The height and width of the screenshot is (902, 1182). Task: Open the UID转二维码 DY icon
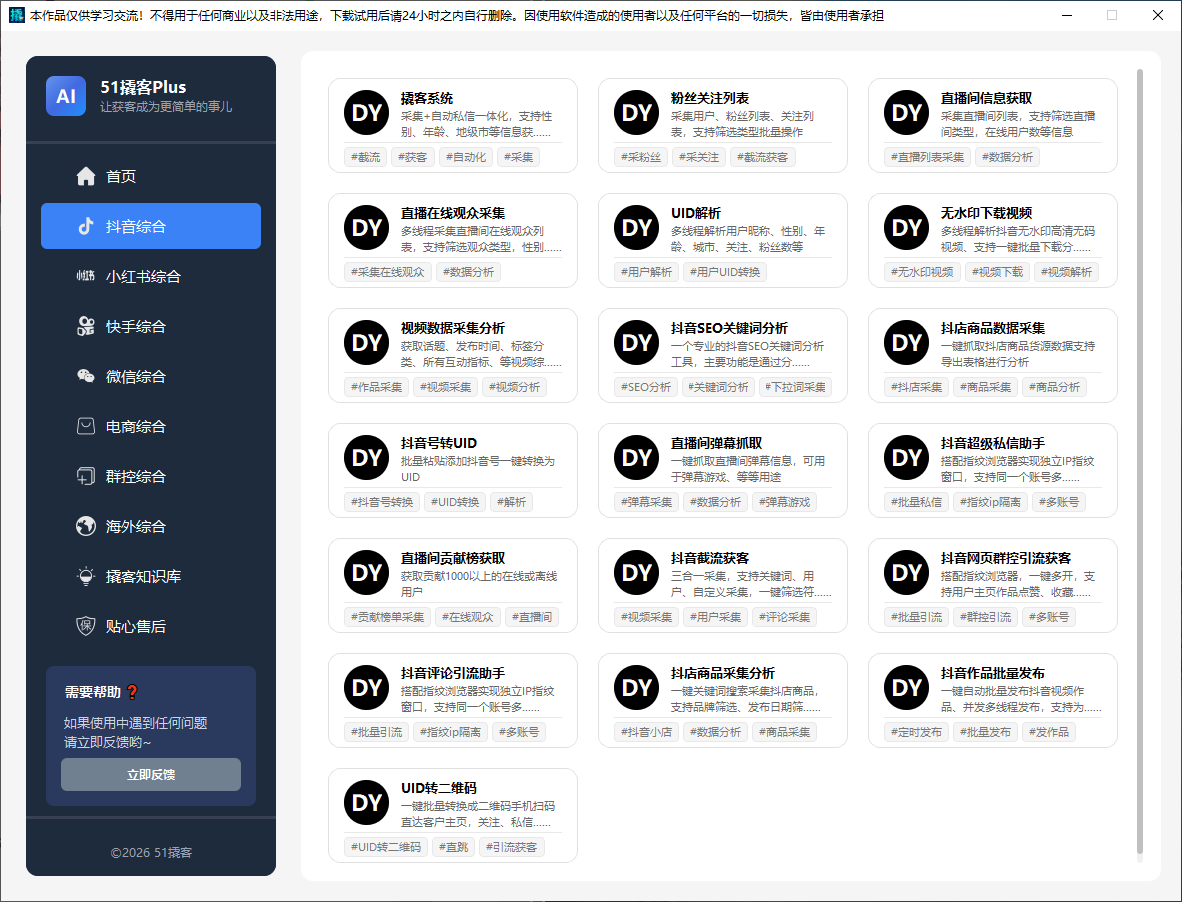(x=366, y=803)
